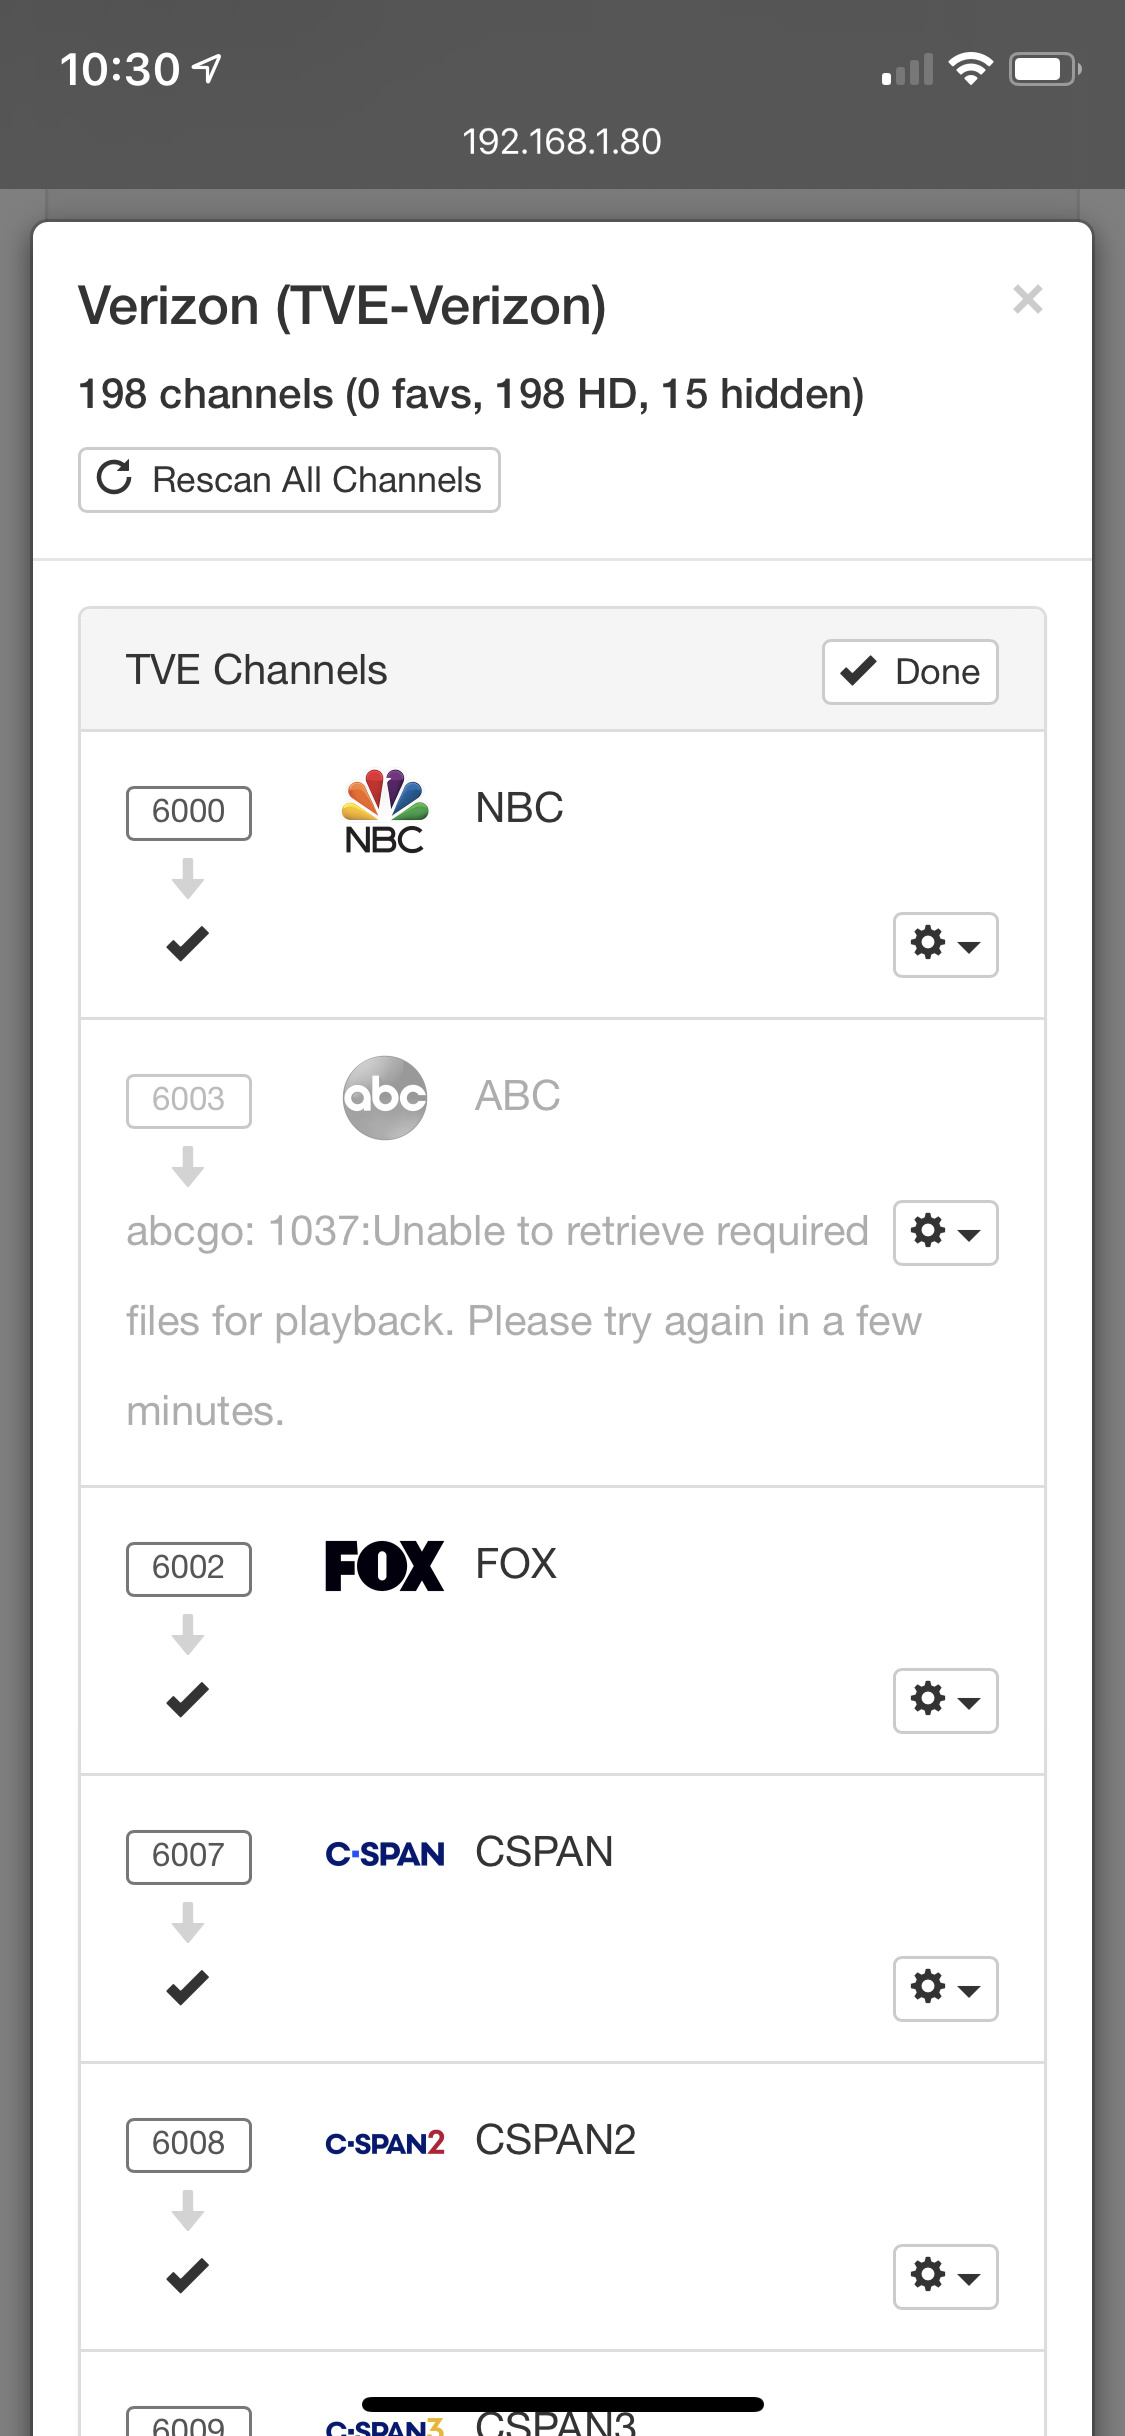Click the FOX channel logo

coord(385,1566)
